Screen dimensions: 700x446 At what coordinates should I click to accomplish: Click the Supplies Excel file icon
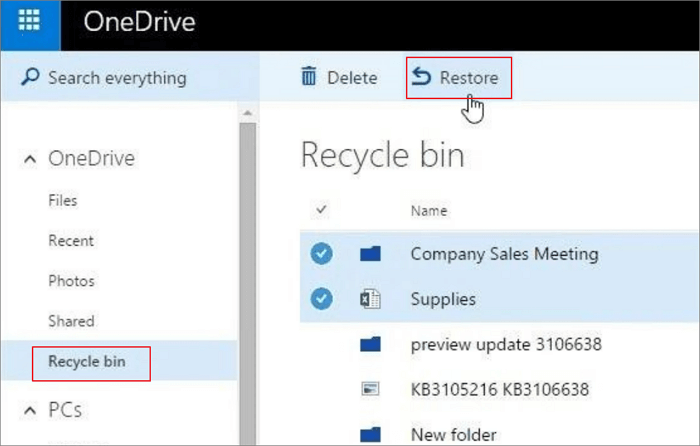coord(371,299)
